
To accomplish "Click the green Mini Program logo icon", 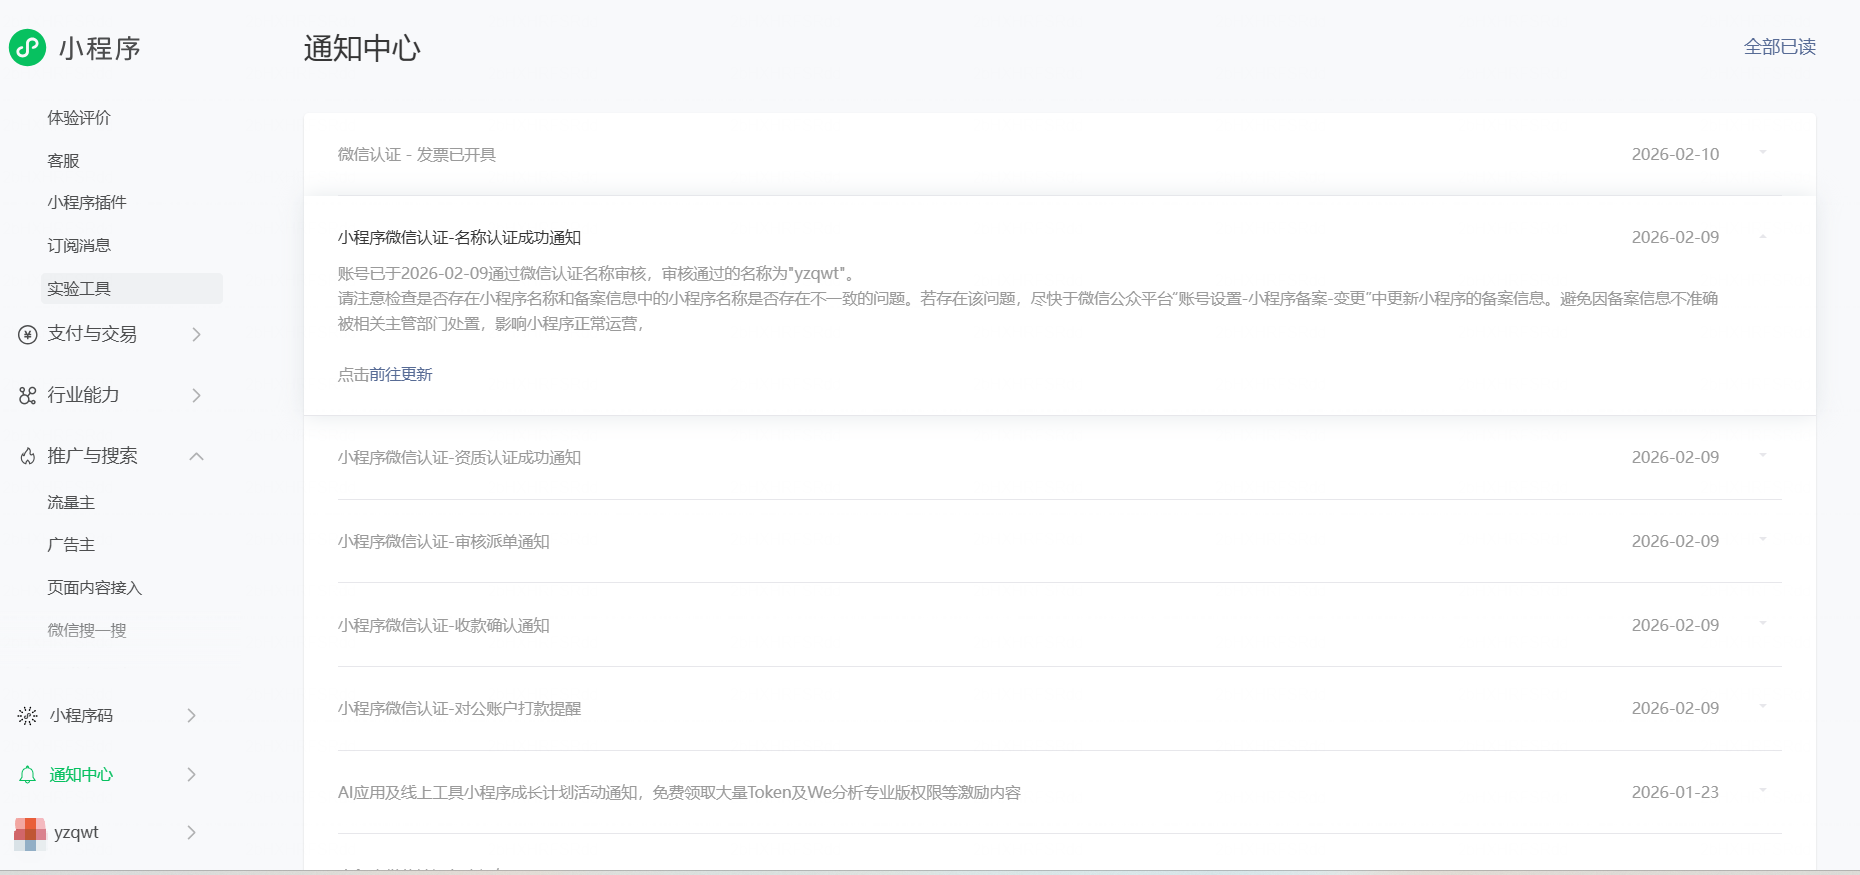I will click(28, 47).
